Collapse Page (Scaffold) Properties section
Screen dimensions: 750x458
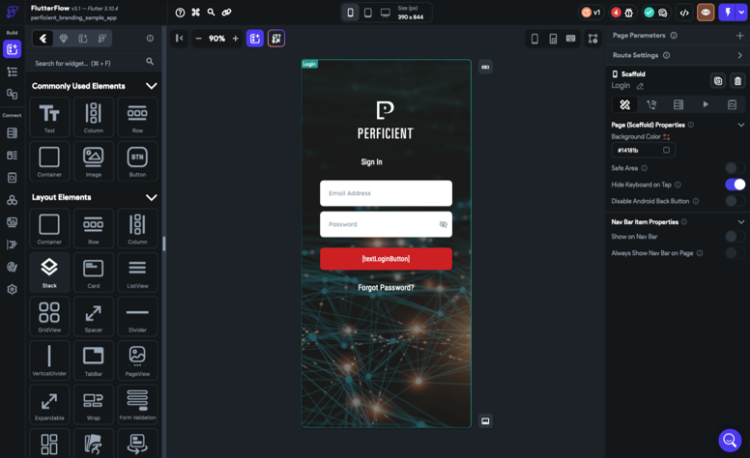point(740,125)
